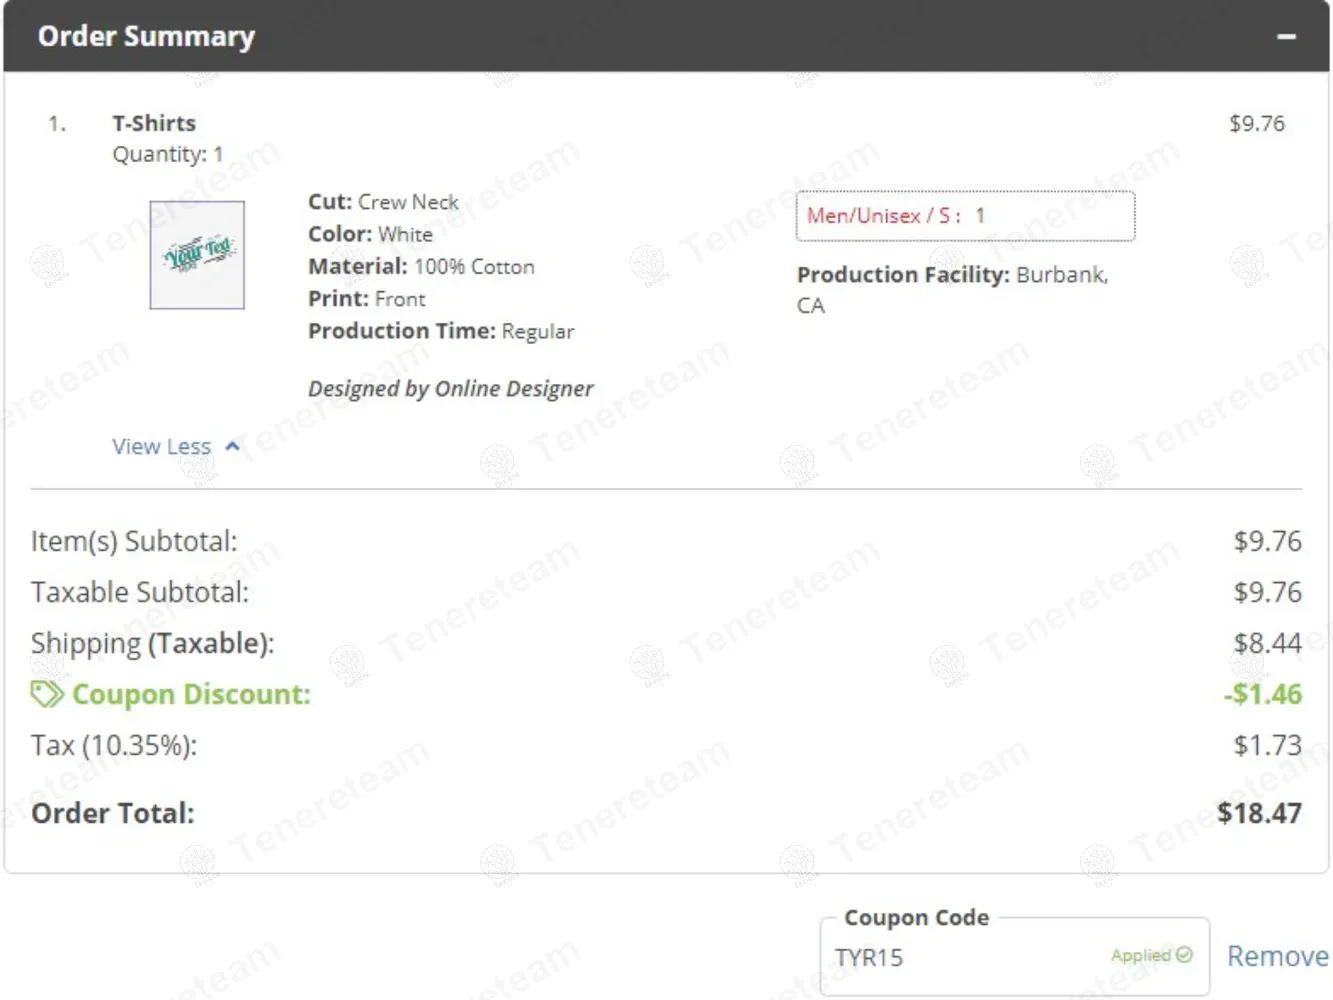Open the T-shirt design thumbnail
Image resolution: width=1333 pixels, height=1000 pixels.
point(197,255)
